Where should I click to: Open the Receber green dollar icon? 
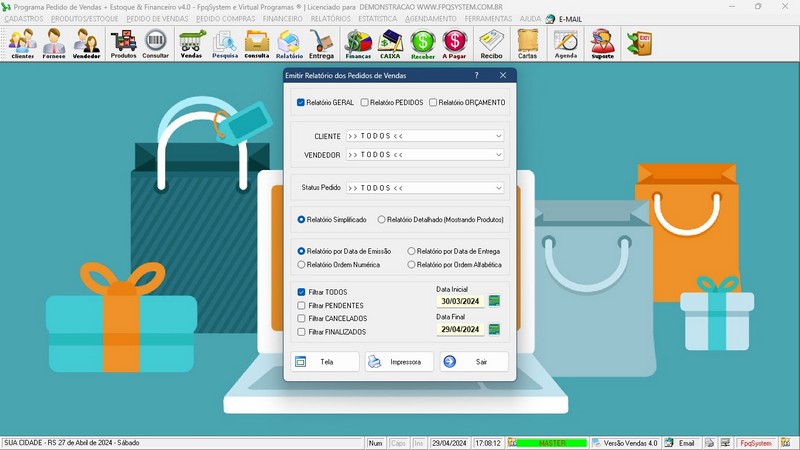click(423, 44)
